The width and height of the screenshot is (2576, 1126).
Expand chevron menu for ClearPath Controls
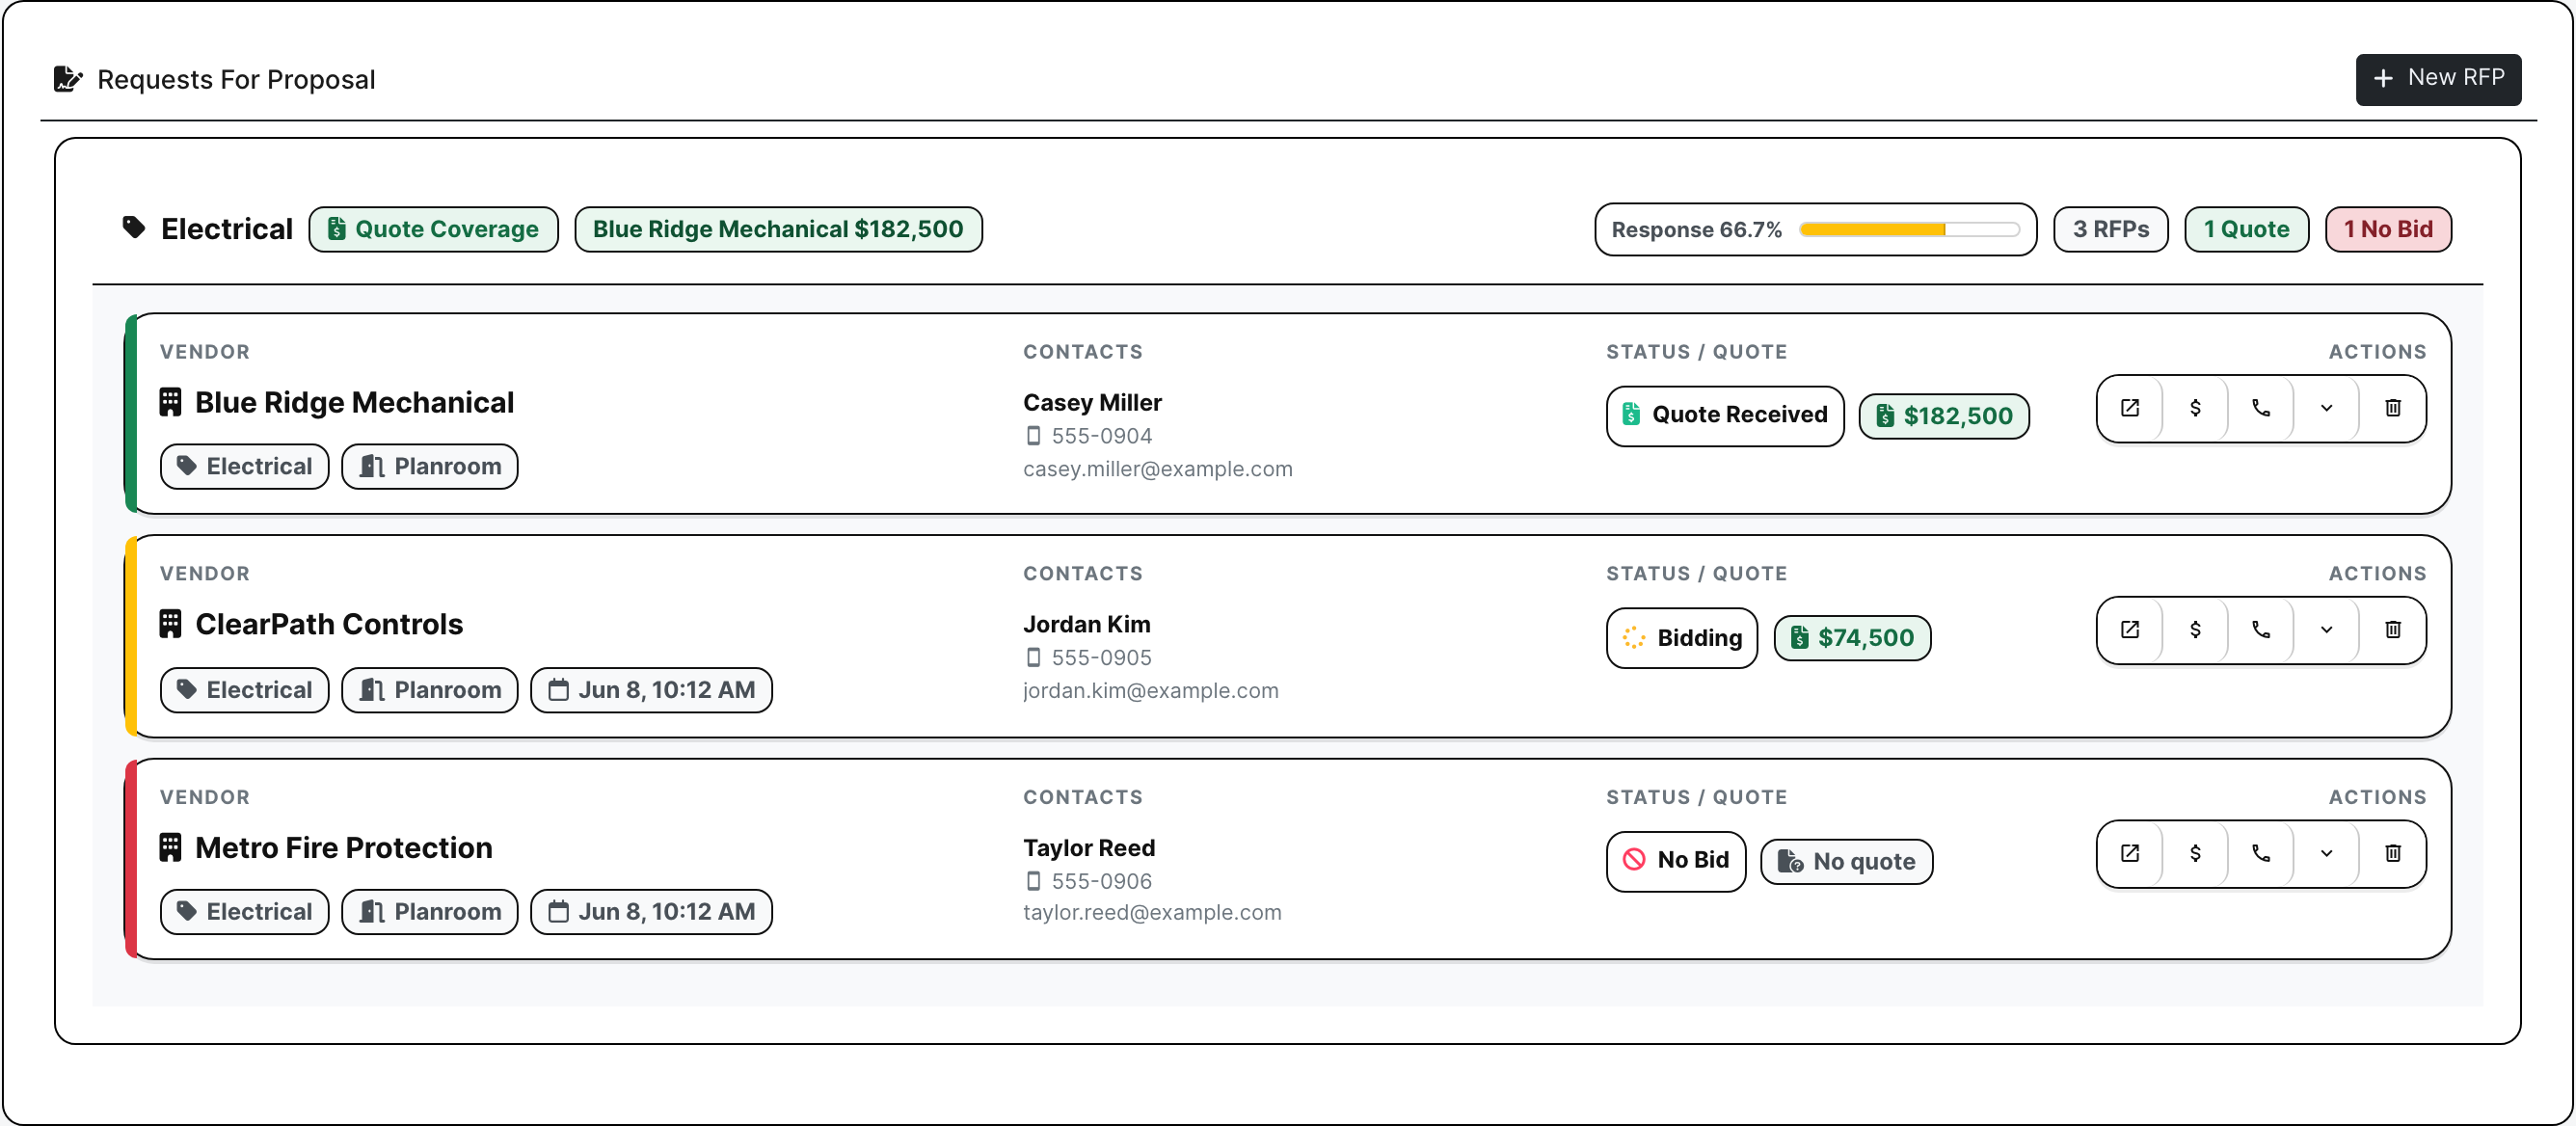tap(2327, 630)
